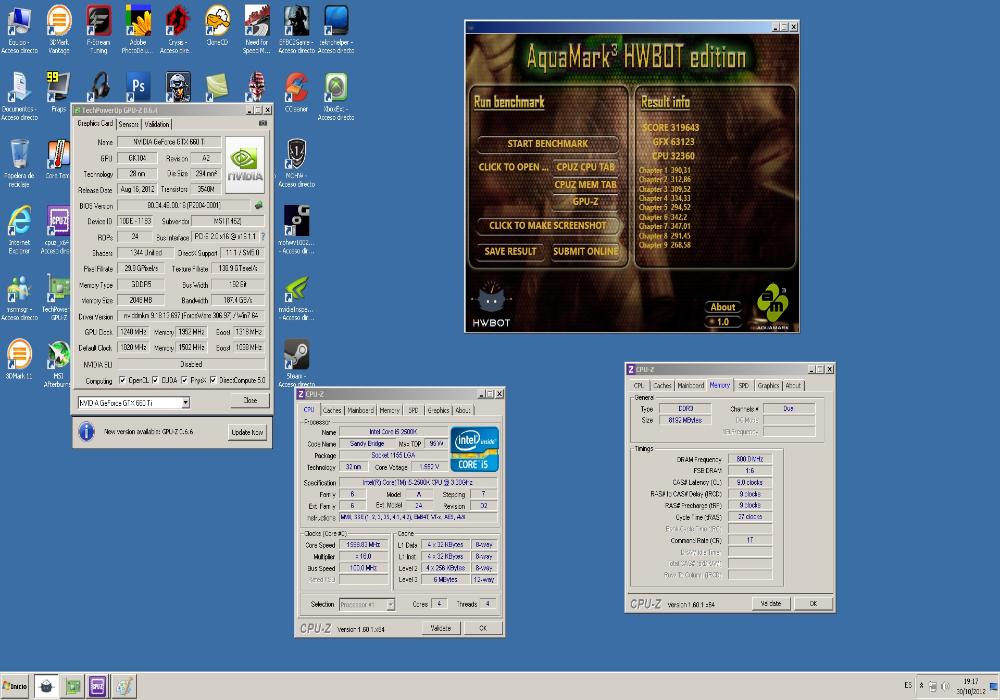Click the ES language indicator in the taskbar
This screenshot has height=700, width=1000.
908,685
